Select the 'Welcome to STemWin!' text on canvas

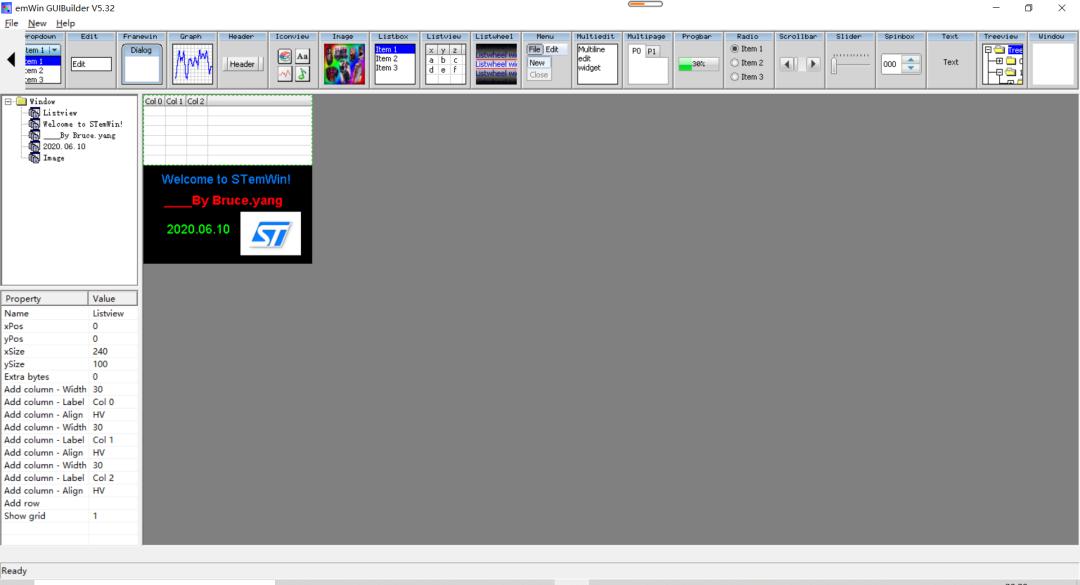tap(226, 179)
